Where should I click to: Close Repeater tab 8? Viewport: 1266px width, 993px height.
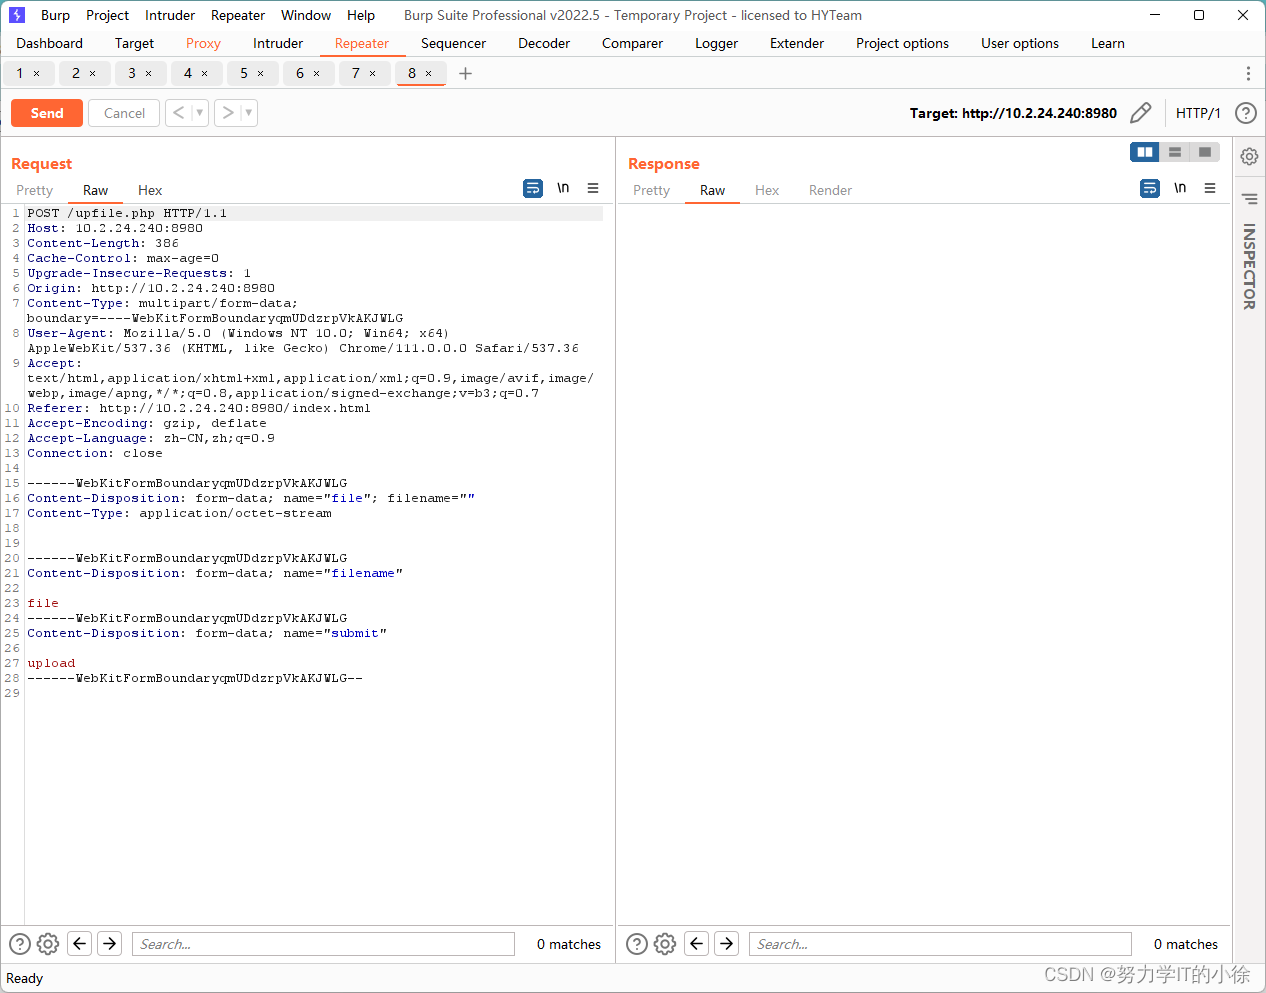[429, 73]
